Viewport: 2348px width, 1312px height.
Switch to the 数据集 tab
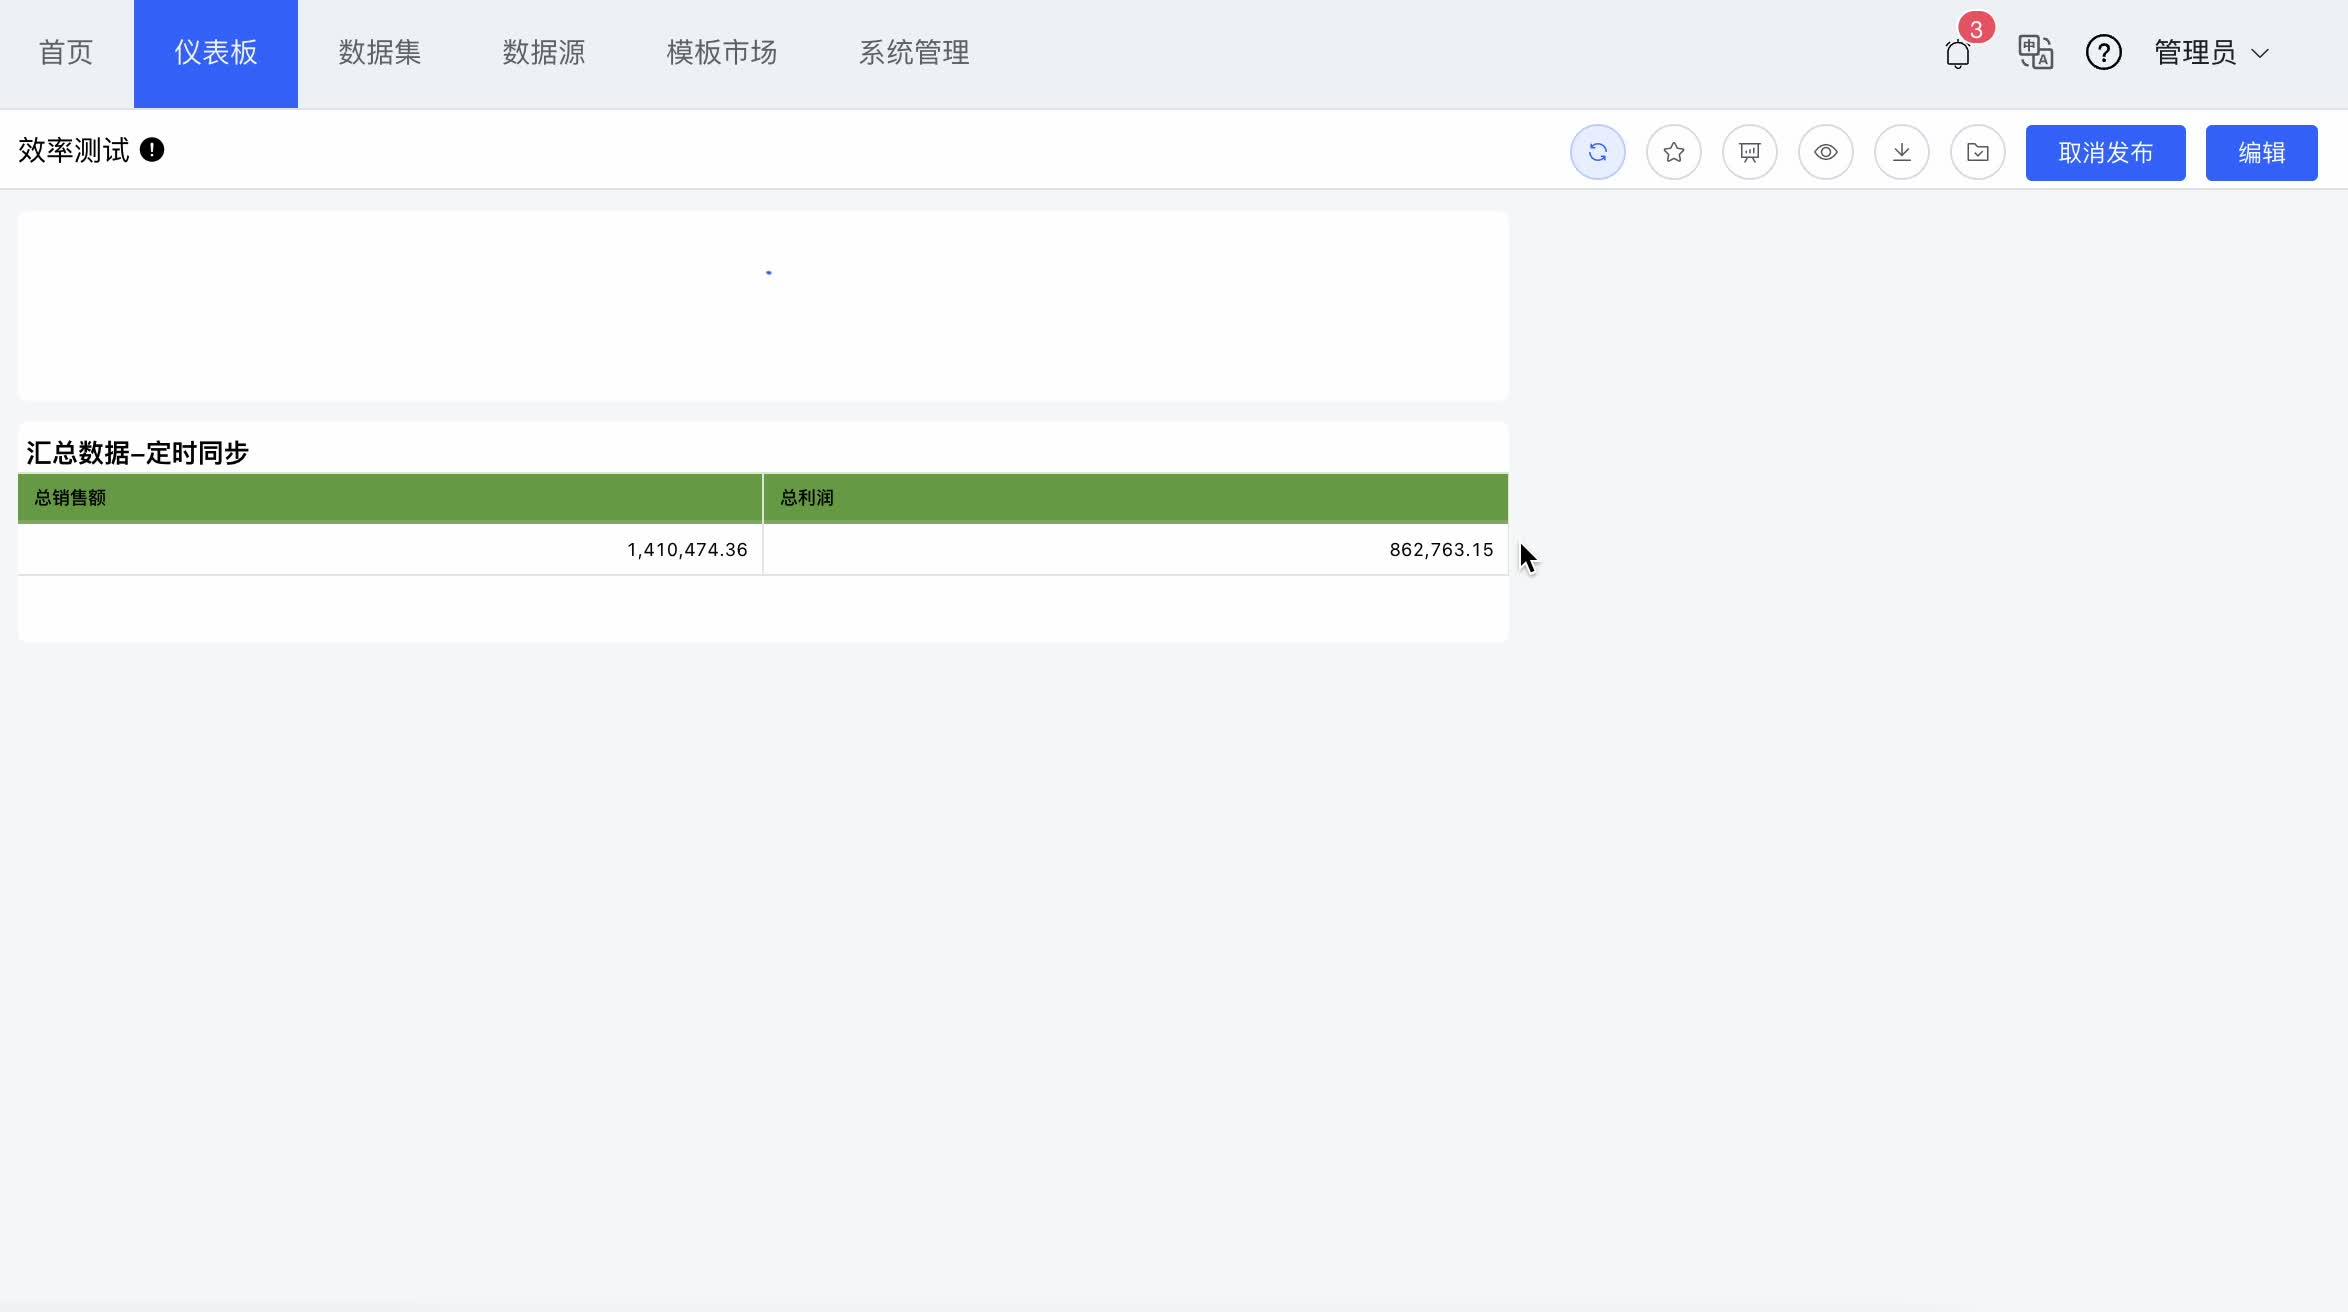point(380,53)
